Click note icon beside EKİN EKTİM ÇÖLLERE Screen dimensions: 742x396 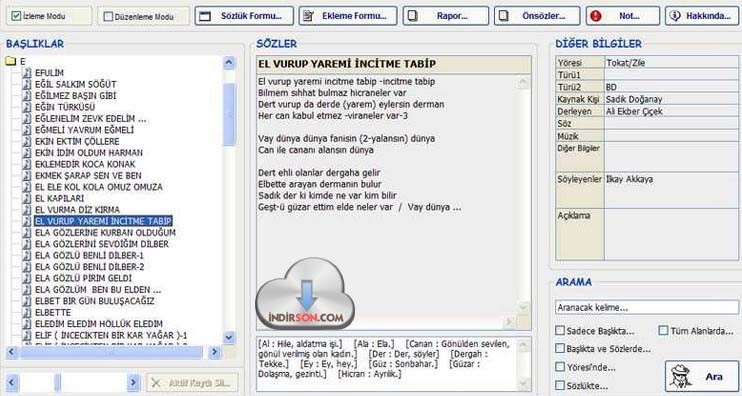point(27,141)
